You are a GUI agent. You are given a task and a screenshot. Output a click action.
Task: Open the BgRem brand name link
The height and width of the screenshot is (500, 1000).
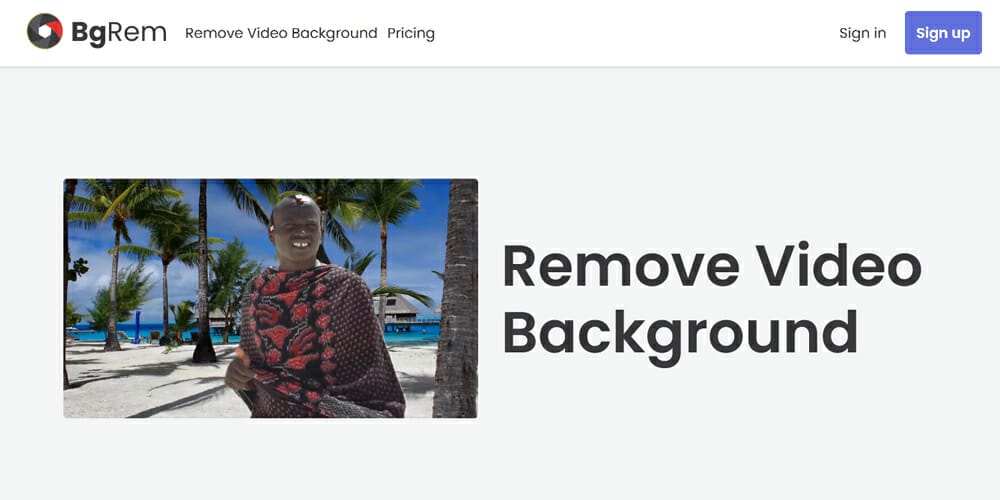click(119, 33)
